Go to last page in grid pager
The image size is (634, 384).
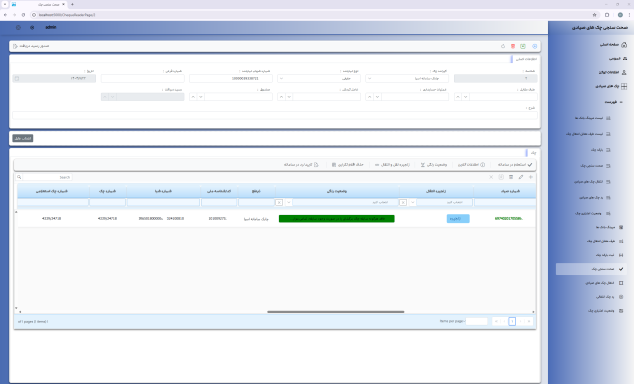(x=528, y=321)
